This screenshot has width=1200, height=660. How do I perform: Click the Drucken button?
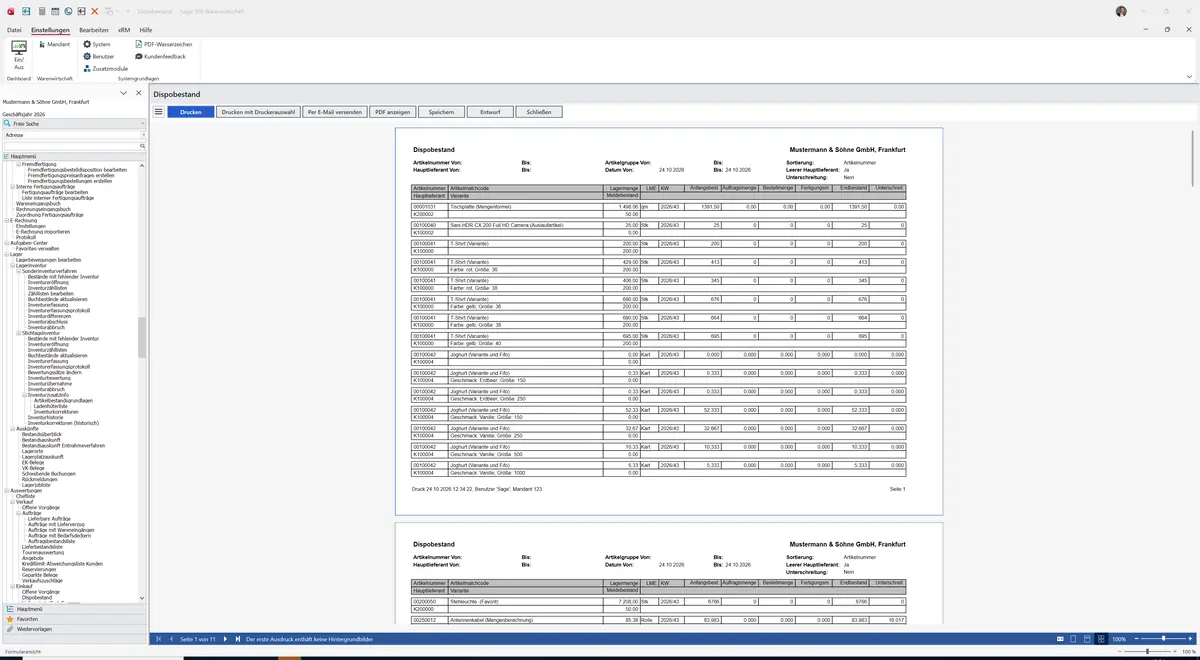(x=191, y=112)
